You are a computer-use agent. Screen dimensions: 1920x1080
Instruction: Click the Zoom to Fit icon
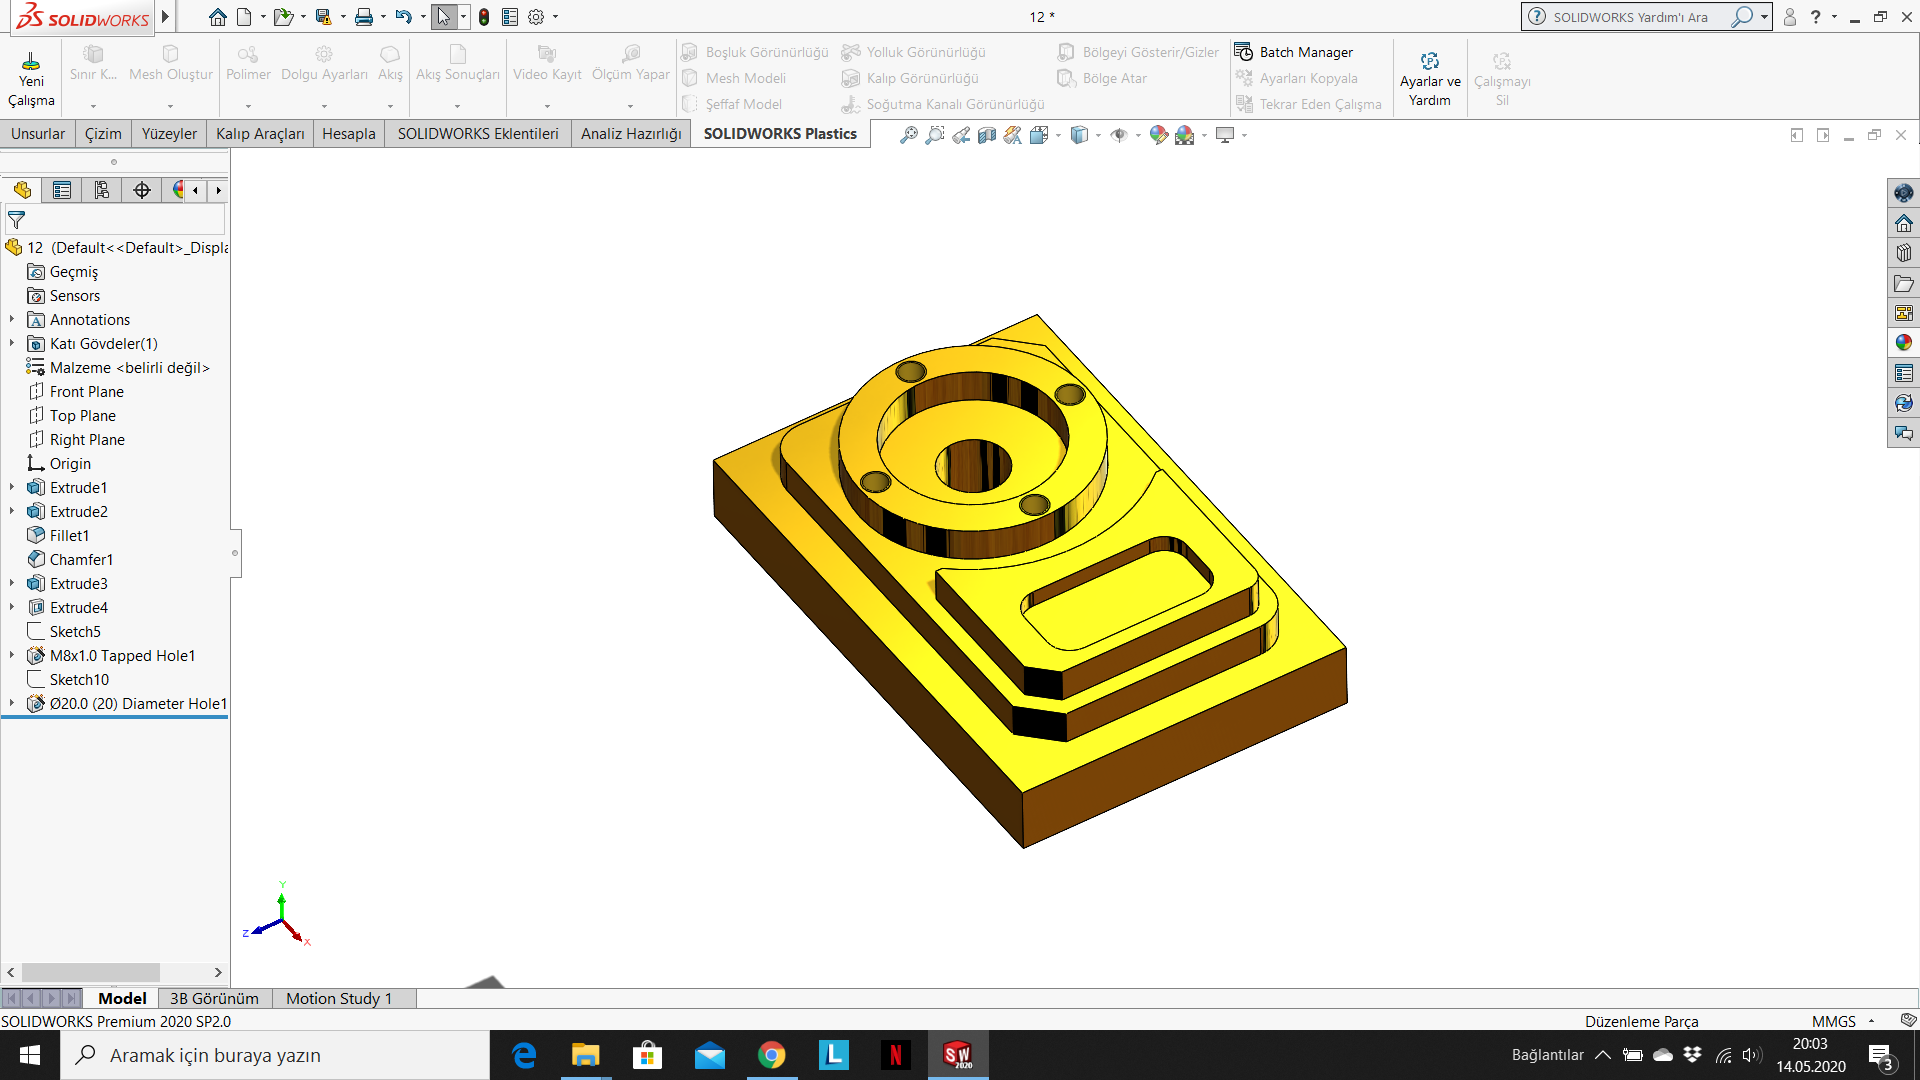(x=908, y=135)
